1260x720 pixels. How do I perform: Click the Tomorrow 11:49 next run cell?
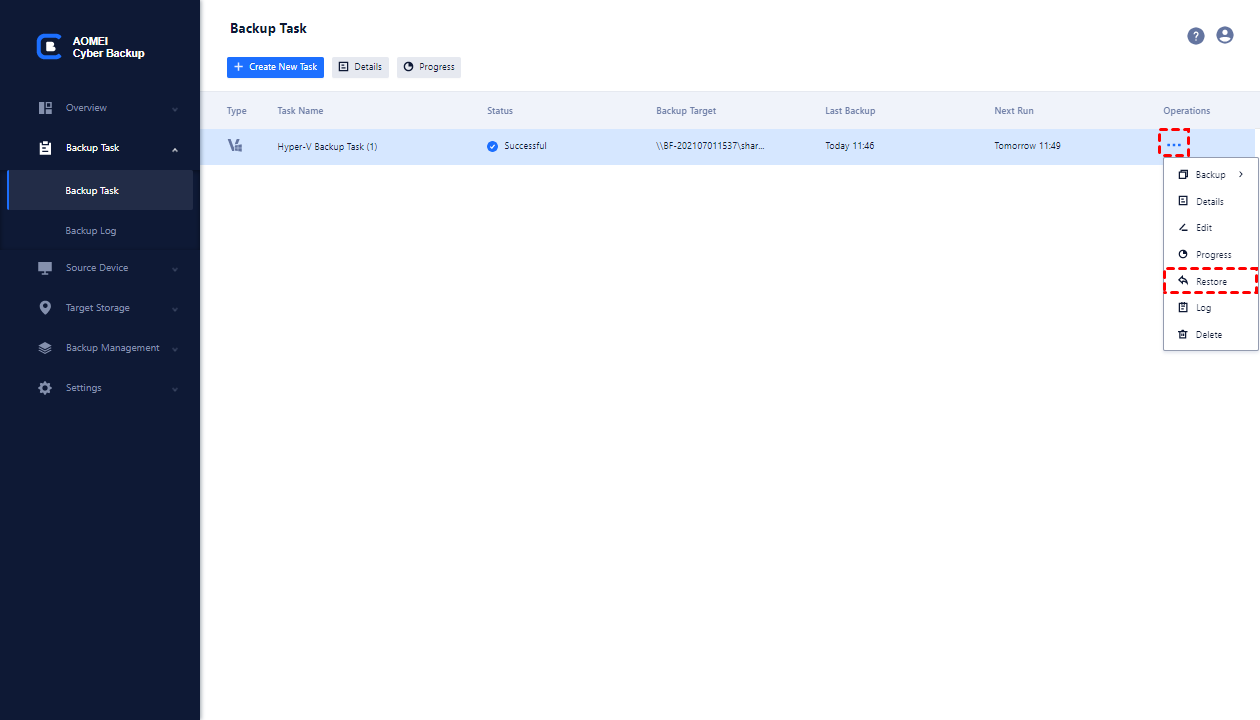(x=1027, y=146)
